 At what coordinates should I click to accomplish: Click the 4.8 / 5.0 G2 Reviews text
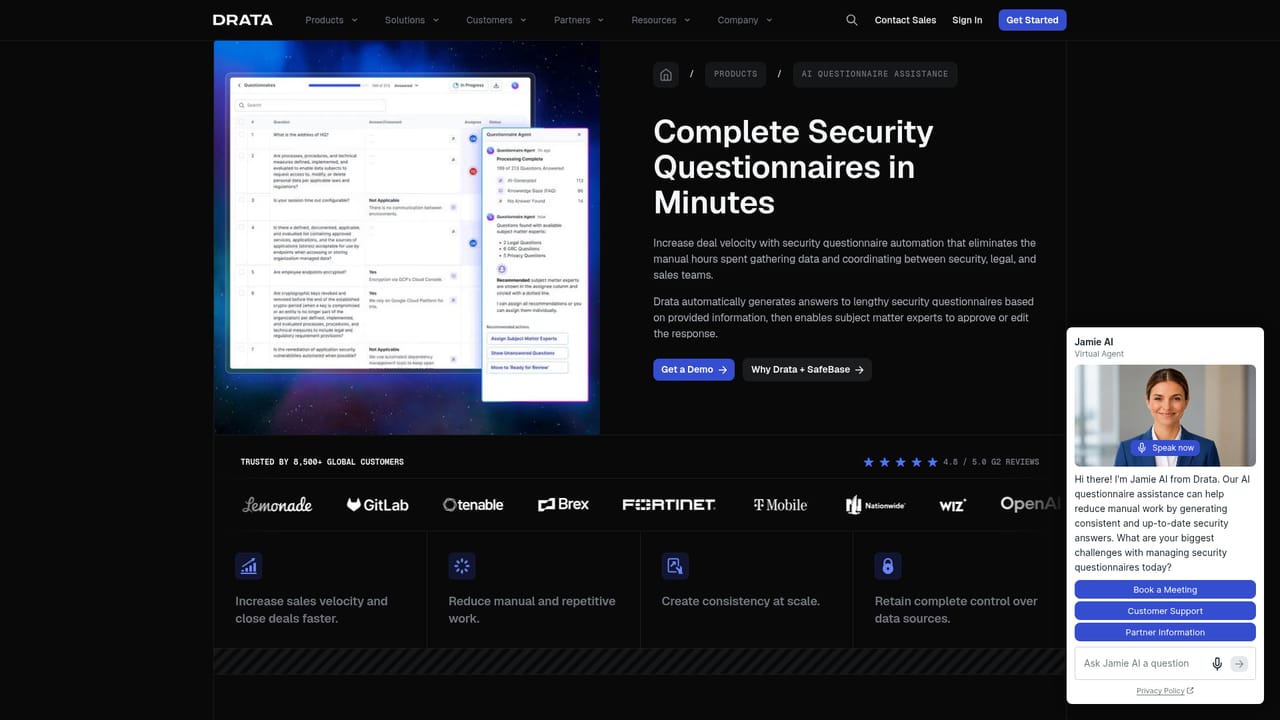[991, 462]
